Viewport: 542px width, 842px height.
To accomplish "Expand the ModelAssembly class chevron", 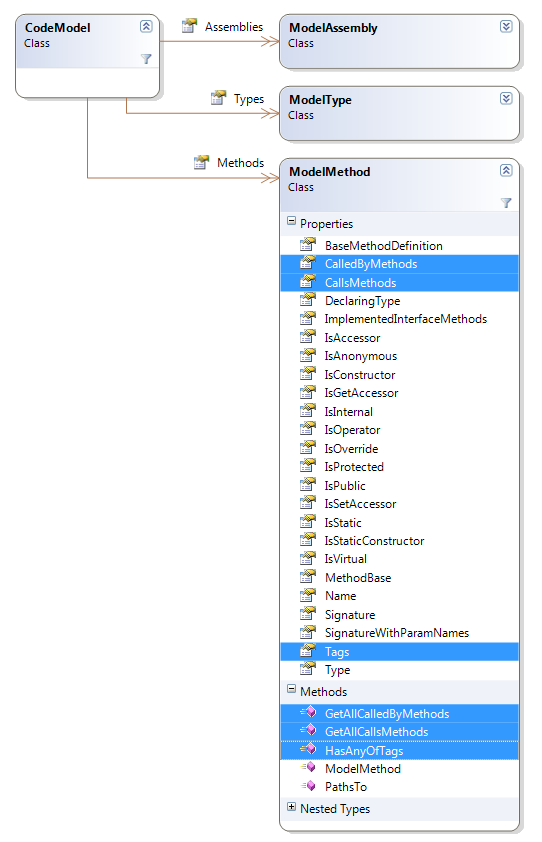I will pos(506,26).
